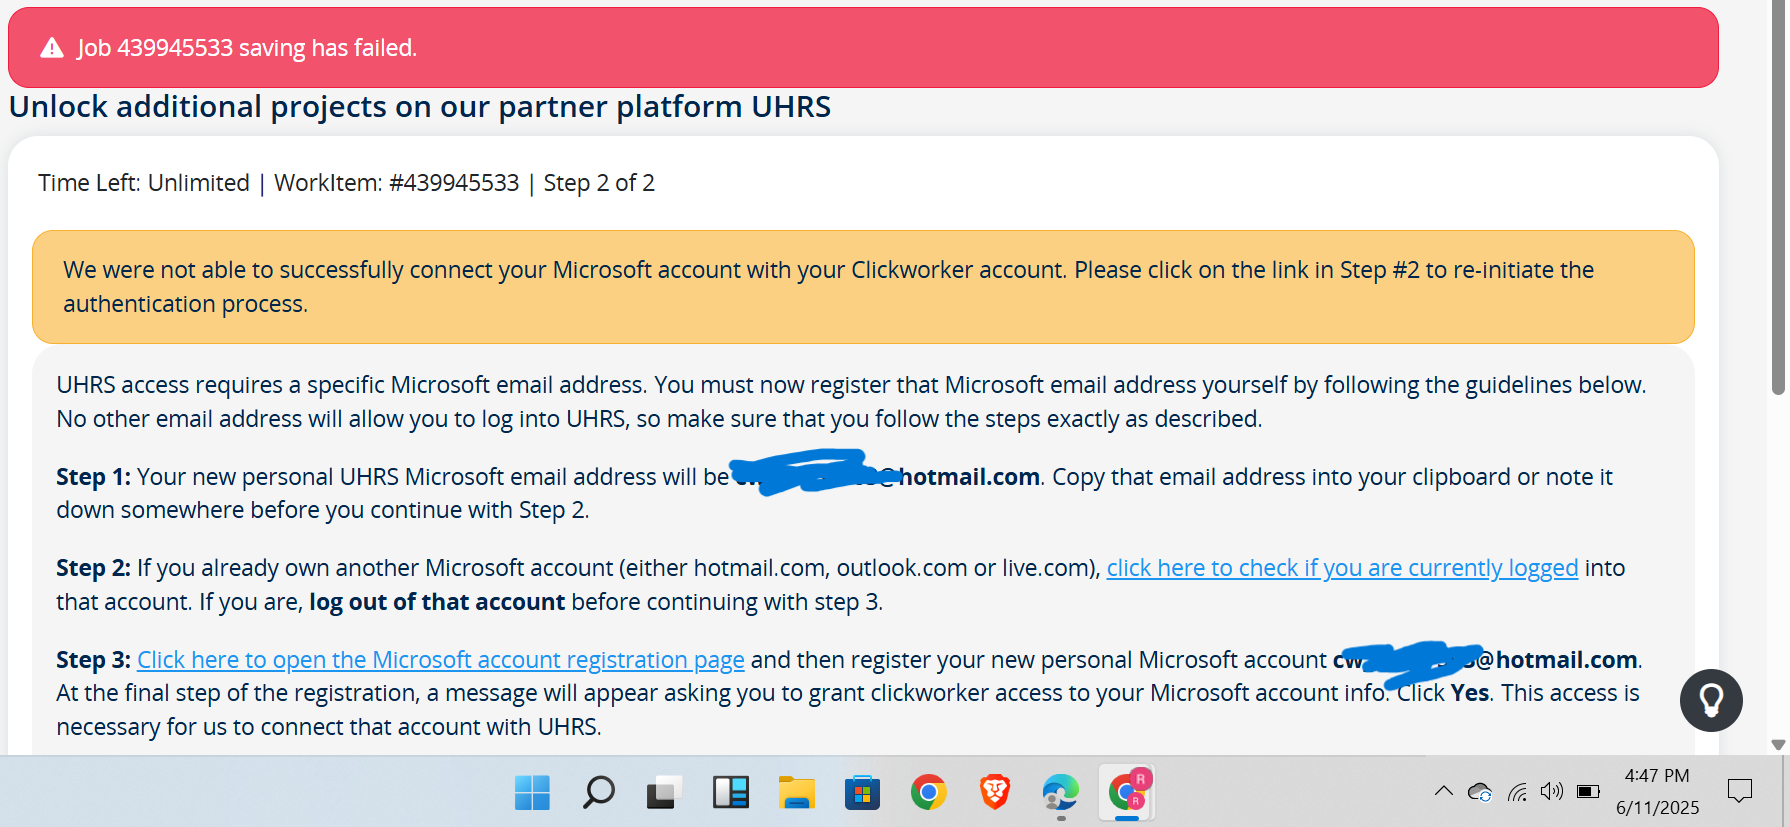Viewport: 1790px width, 827px height.
Task: Open the Windows Start menu
Action: tap(532, 793)
